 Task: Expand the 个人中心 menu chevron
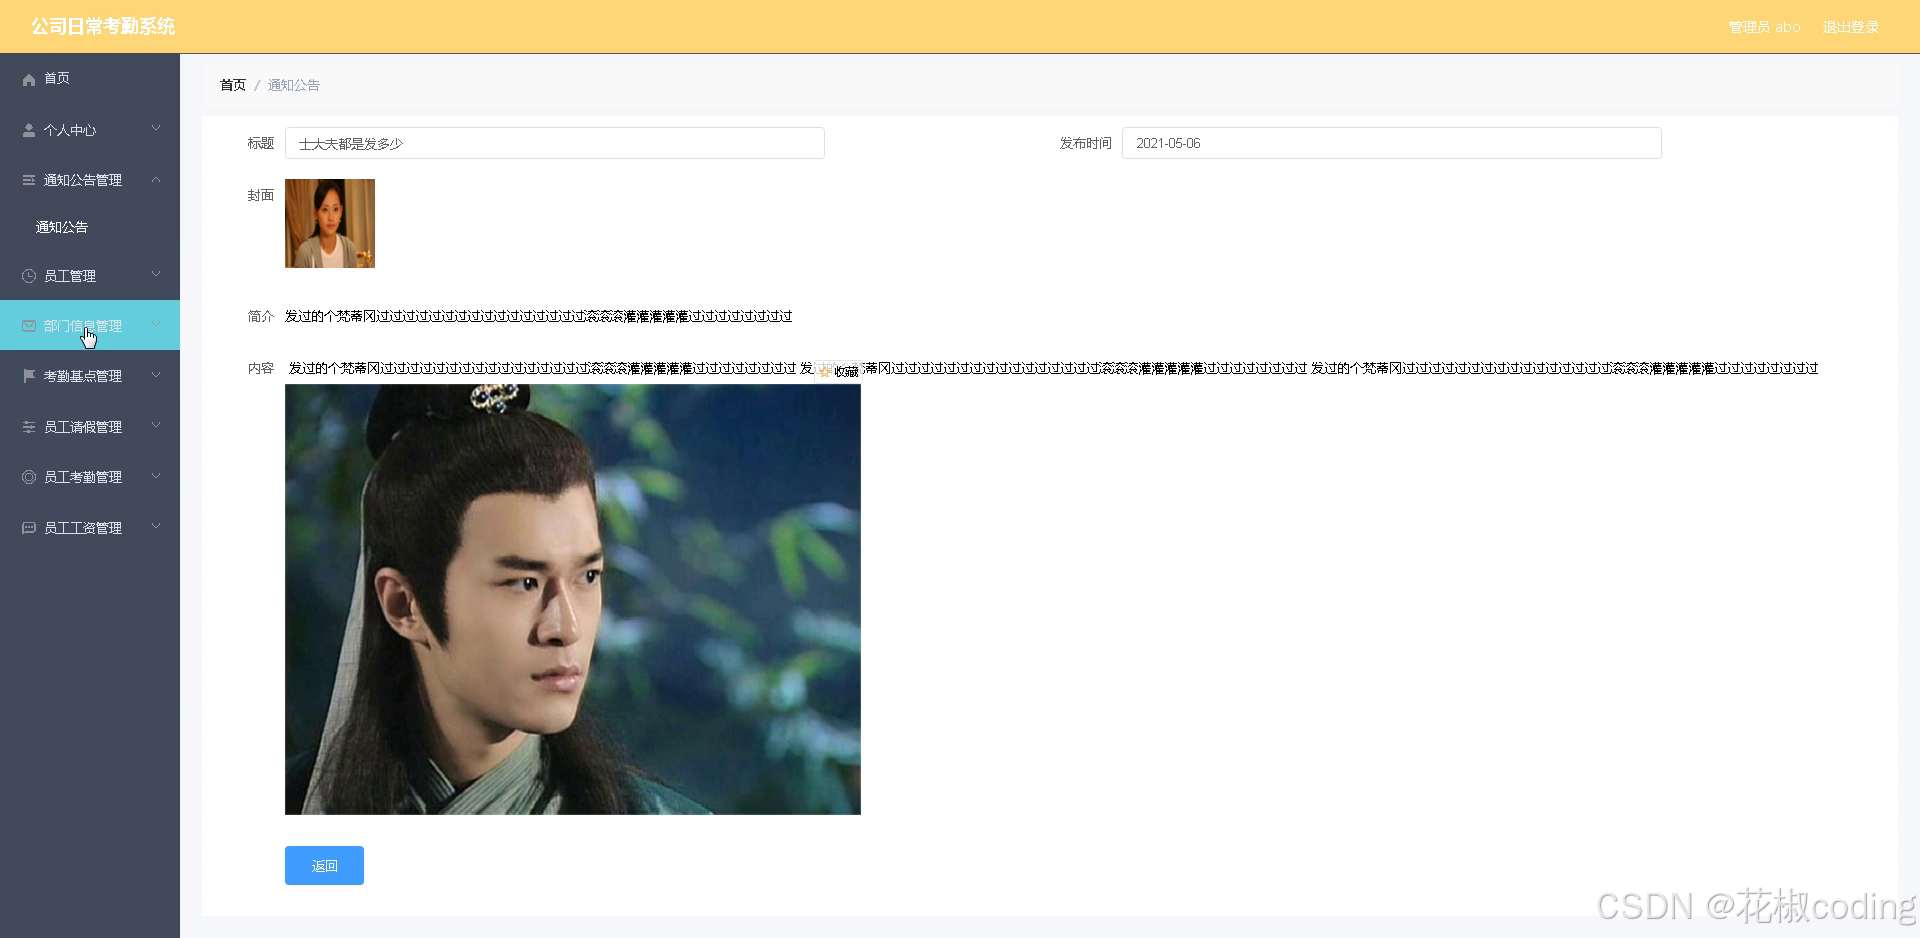pos(156,129)
